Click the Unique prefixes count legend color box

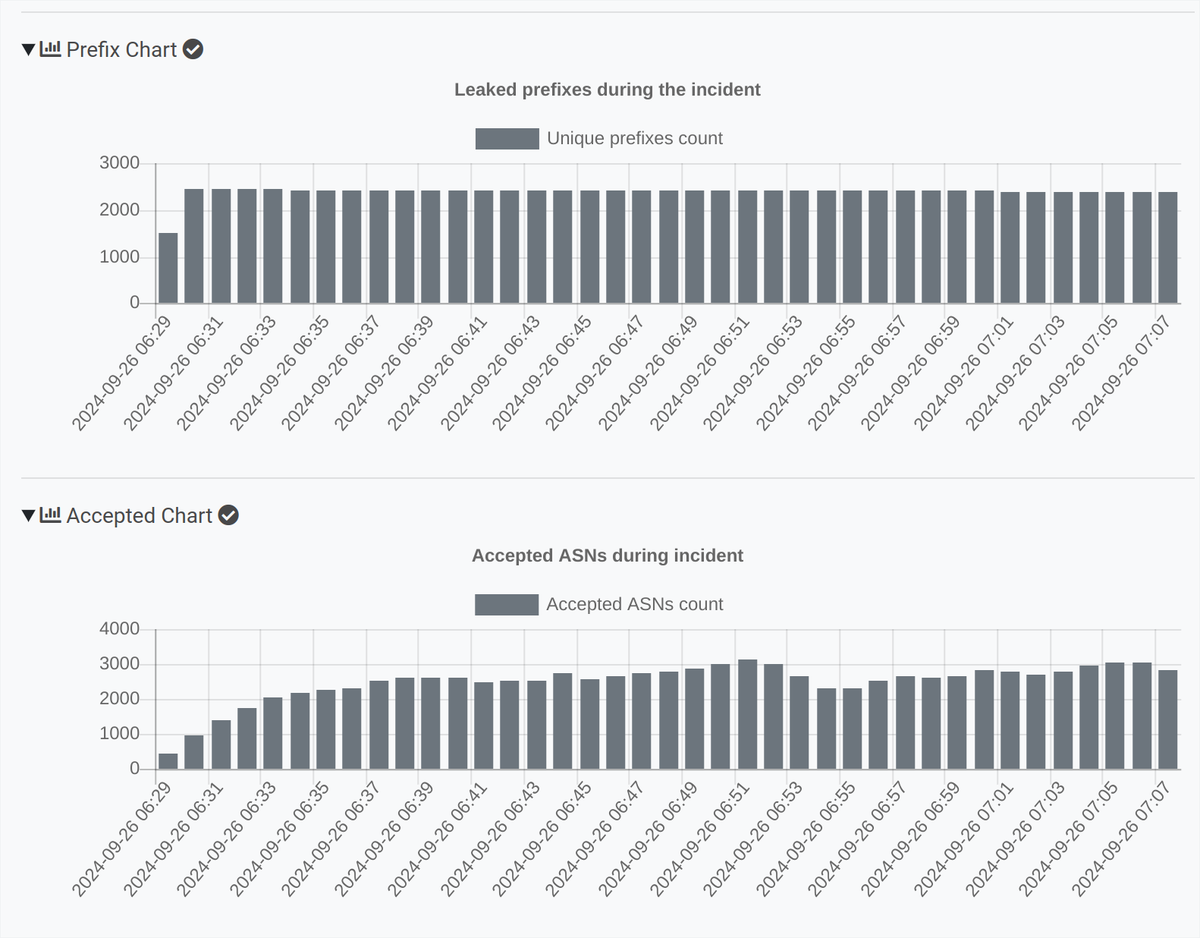(x=507, y=138)
